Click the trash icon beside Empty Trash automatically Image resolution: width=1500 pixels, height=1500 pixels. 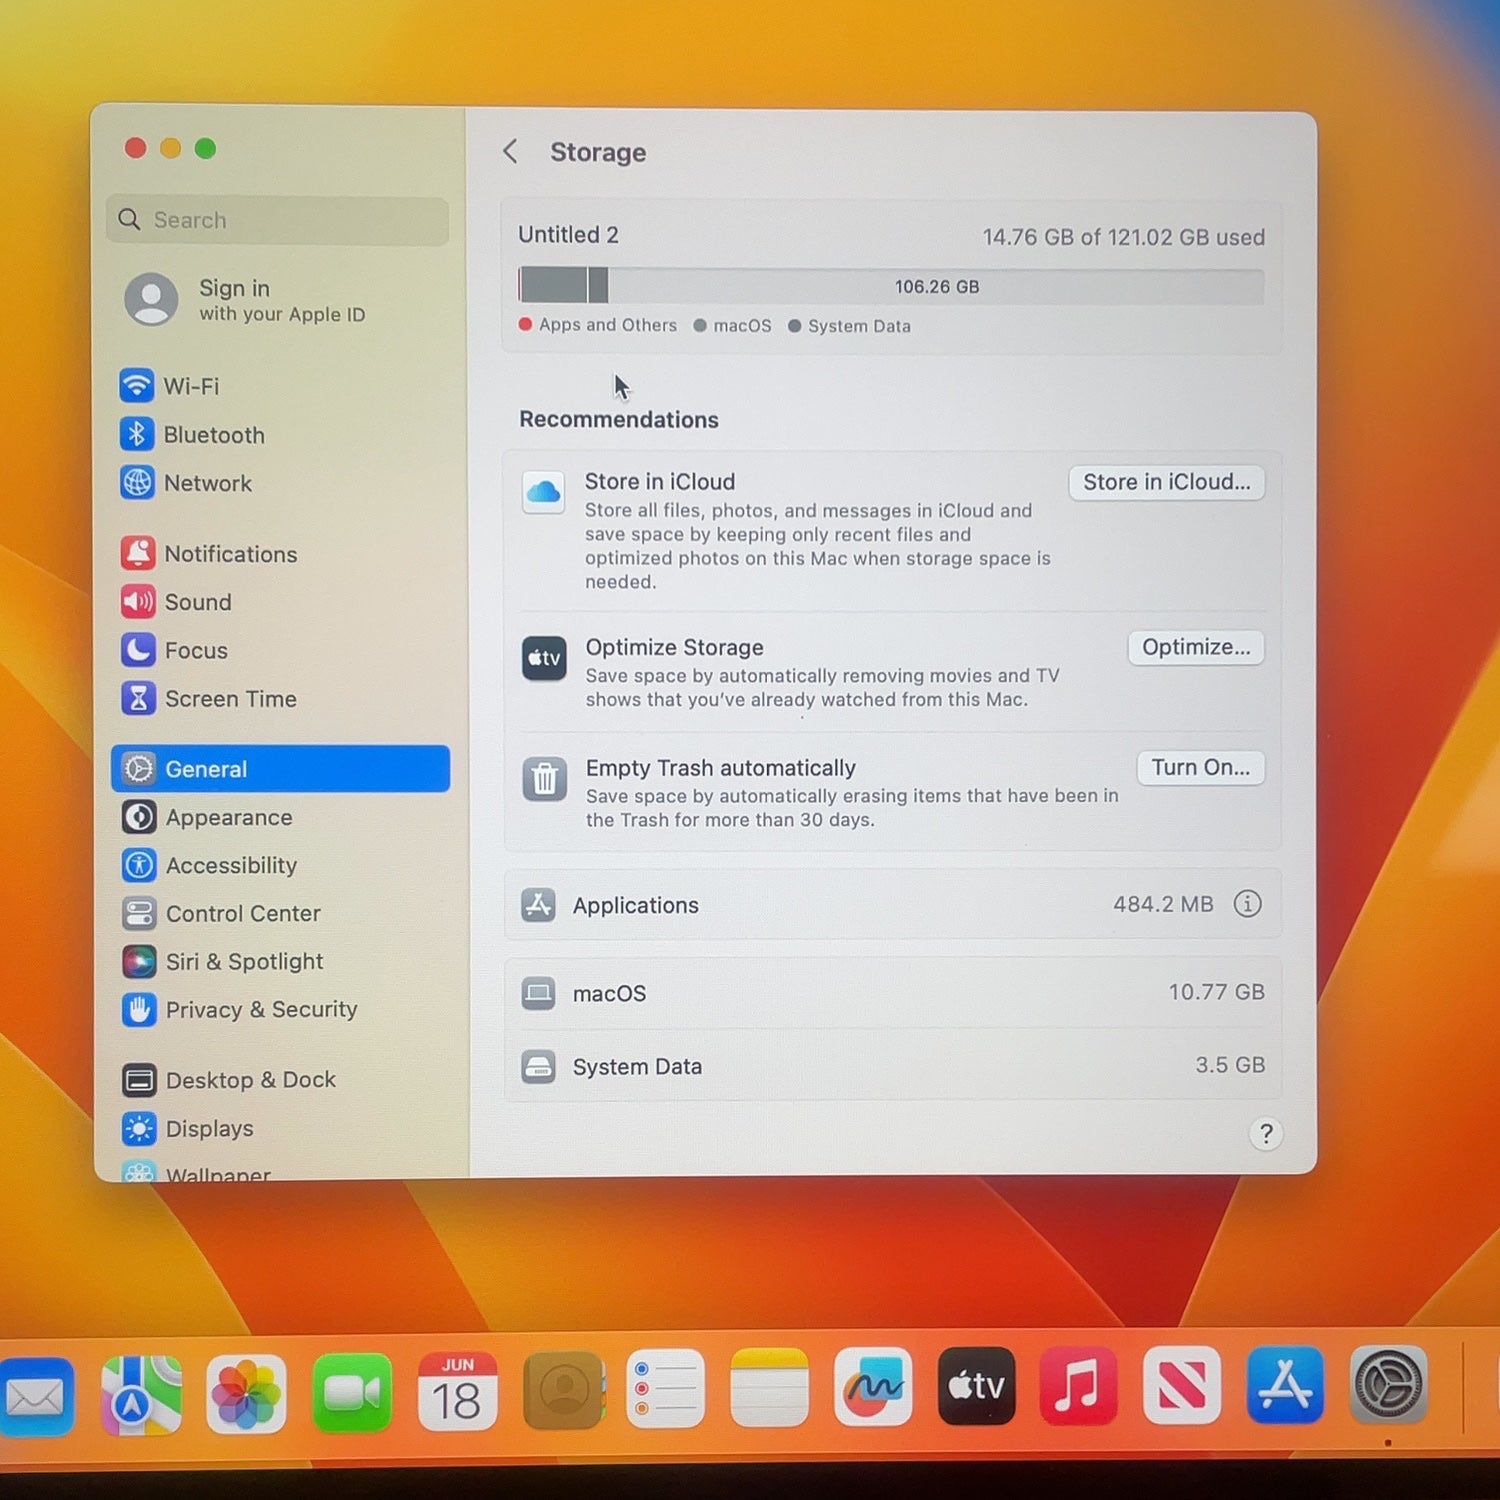544,778
